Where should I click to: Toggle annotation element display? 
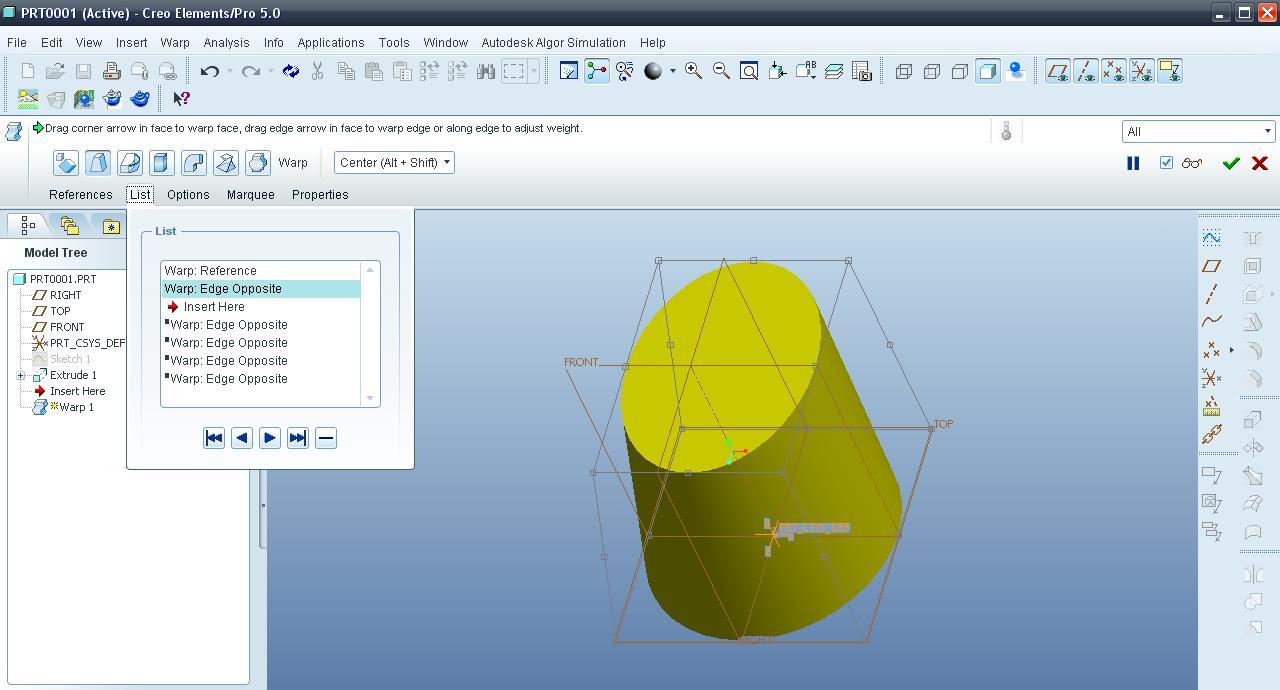1170,71
